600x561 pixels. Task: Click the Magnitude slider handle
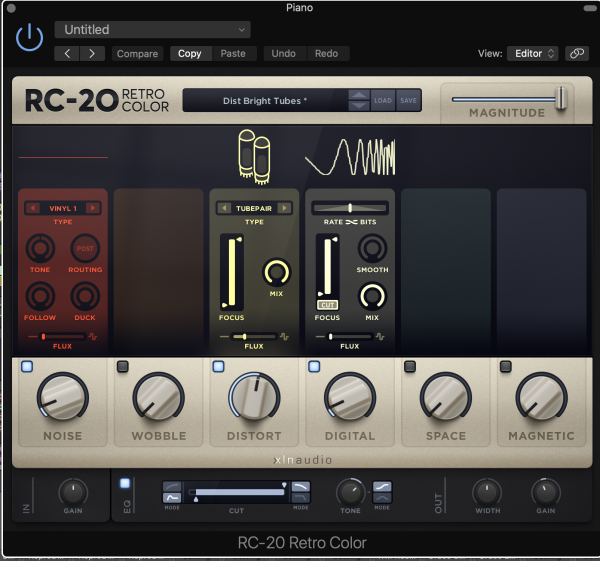pyautogui.click(x=561, y=98)
